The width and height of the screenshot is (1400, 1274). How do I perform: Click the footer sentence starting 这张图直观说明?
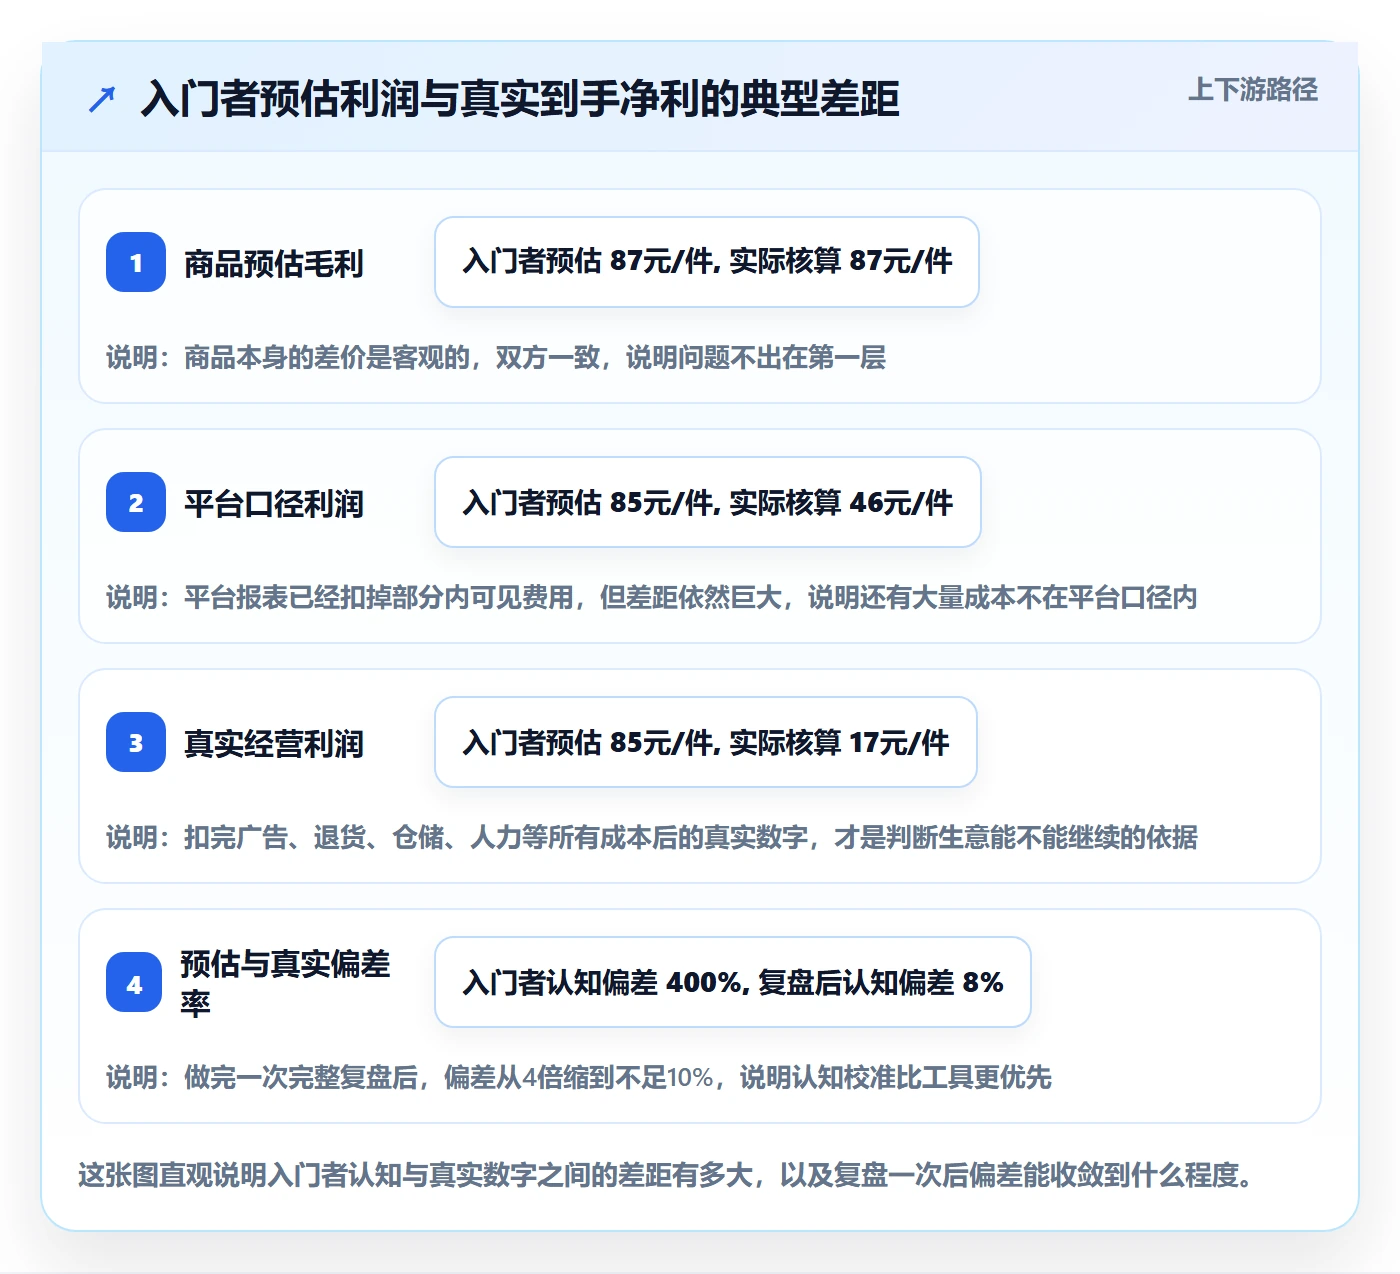(x=666, y=1174)
